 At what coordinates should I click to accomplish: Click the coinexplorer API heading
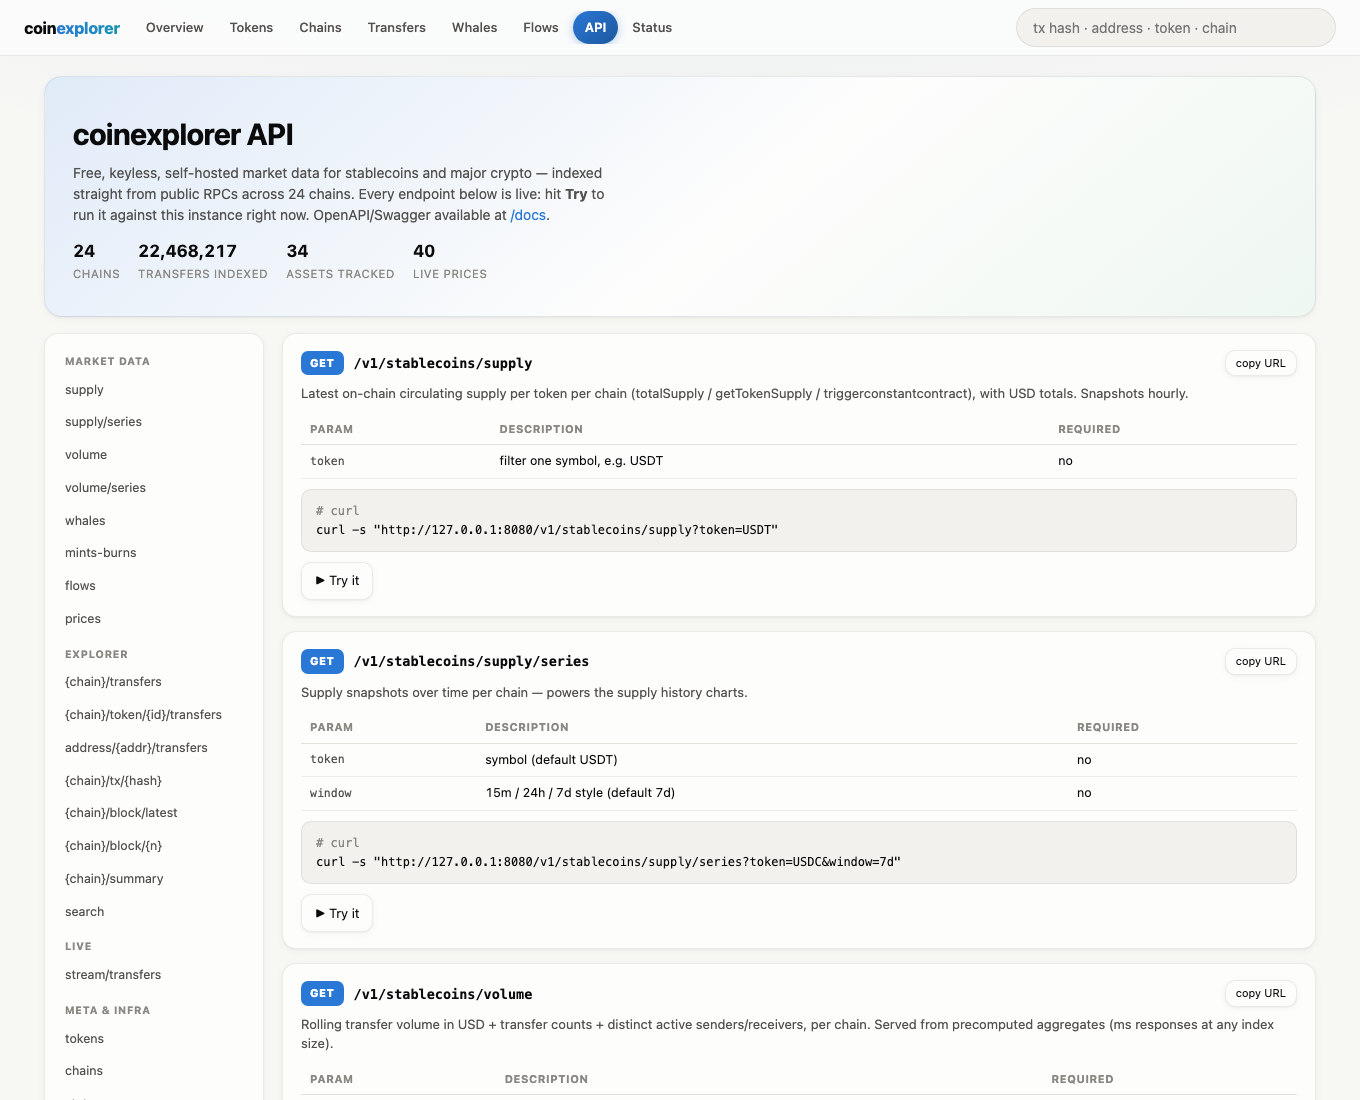tap(183, 135)
